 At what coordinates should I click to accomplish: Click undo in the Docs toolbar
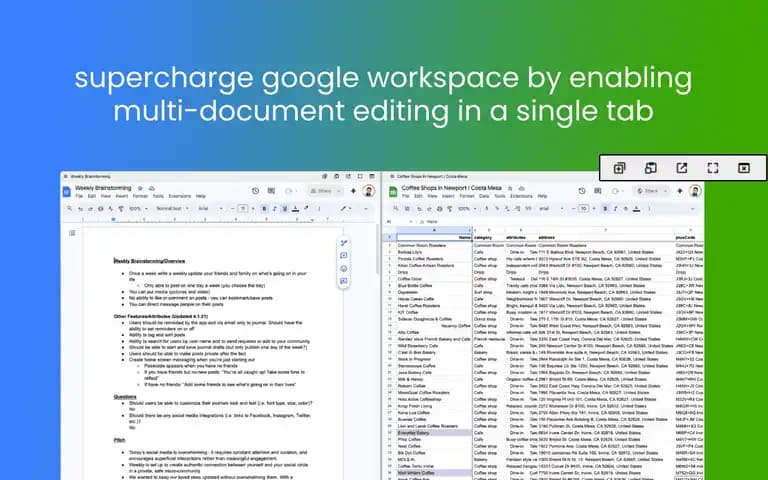[x=80, y=209]
